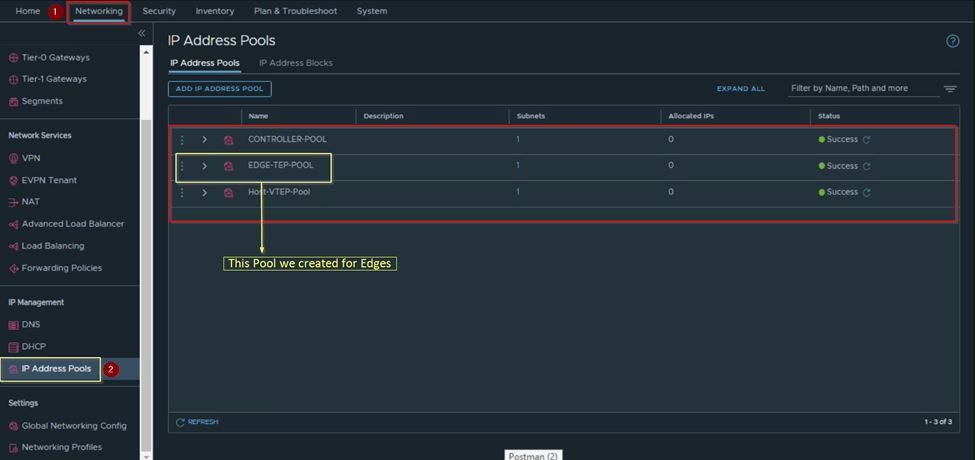Click the help question mark icon
This screenshot has height=460, width=975.
coord(952,41)
